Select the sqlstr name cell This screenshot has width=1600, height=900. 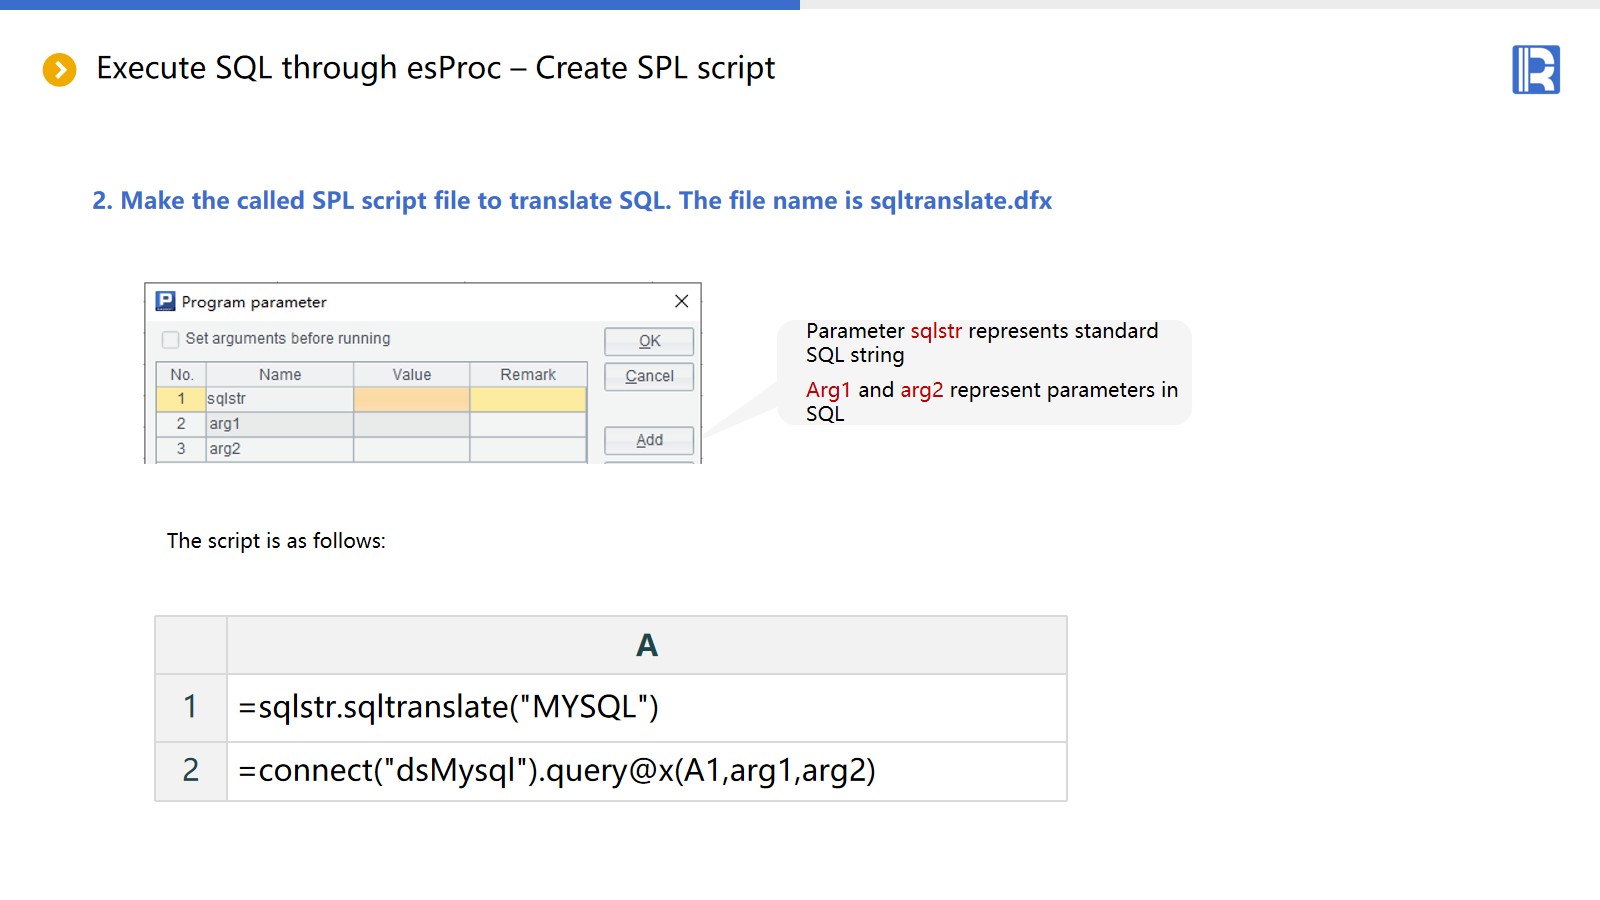279,399
